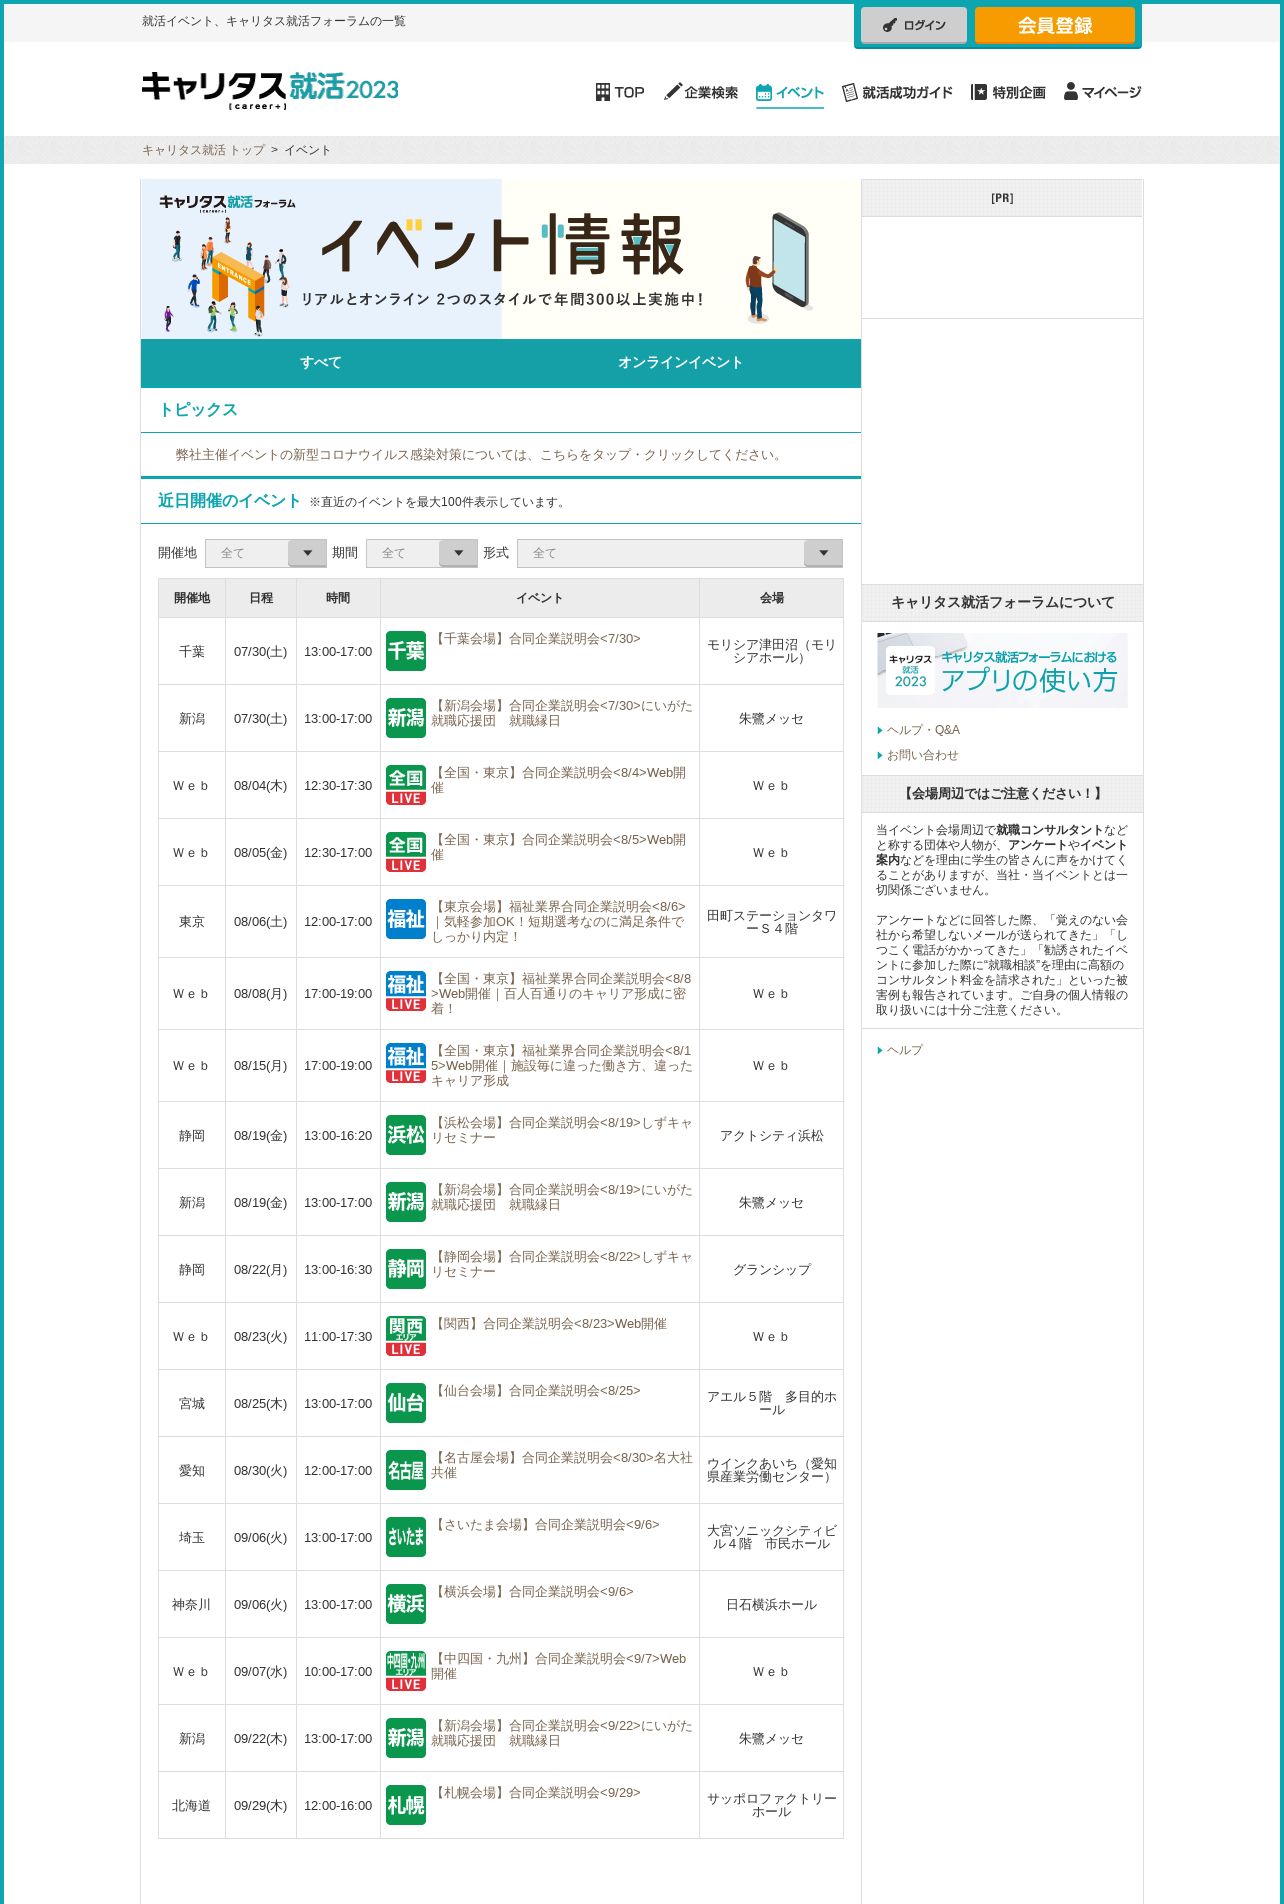Viewport: 1284px width, 1904px height.
Task: Switch to the オンラインイベント tab
Action: point(681,363)
